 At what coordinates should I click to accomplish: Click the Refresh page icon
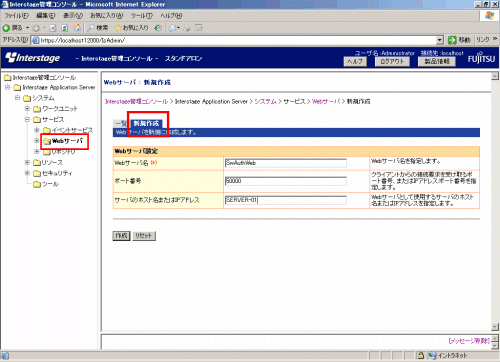click(x=65, y=28)
